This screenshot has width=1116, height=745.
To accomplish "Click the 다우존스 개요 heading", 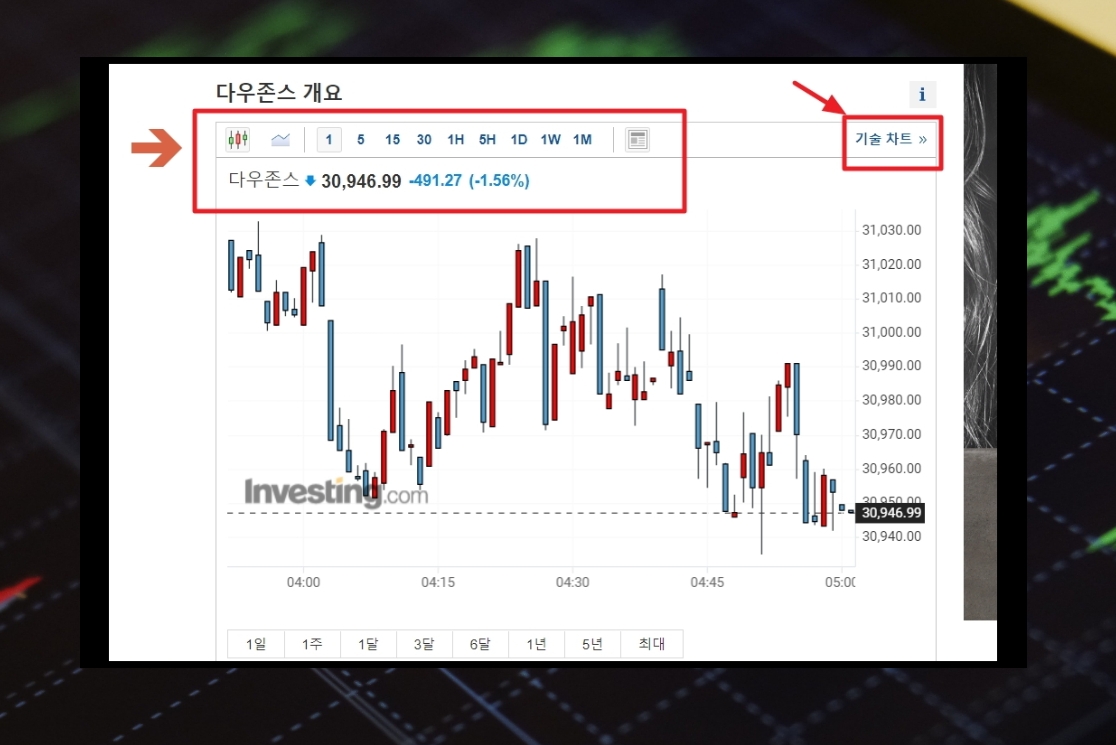I will tap(279, 93).
